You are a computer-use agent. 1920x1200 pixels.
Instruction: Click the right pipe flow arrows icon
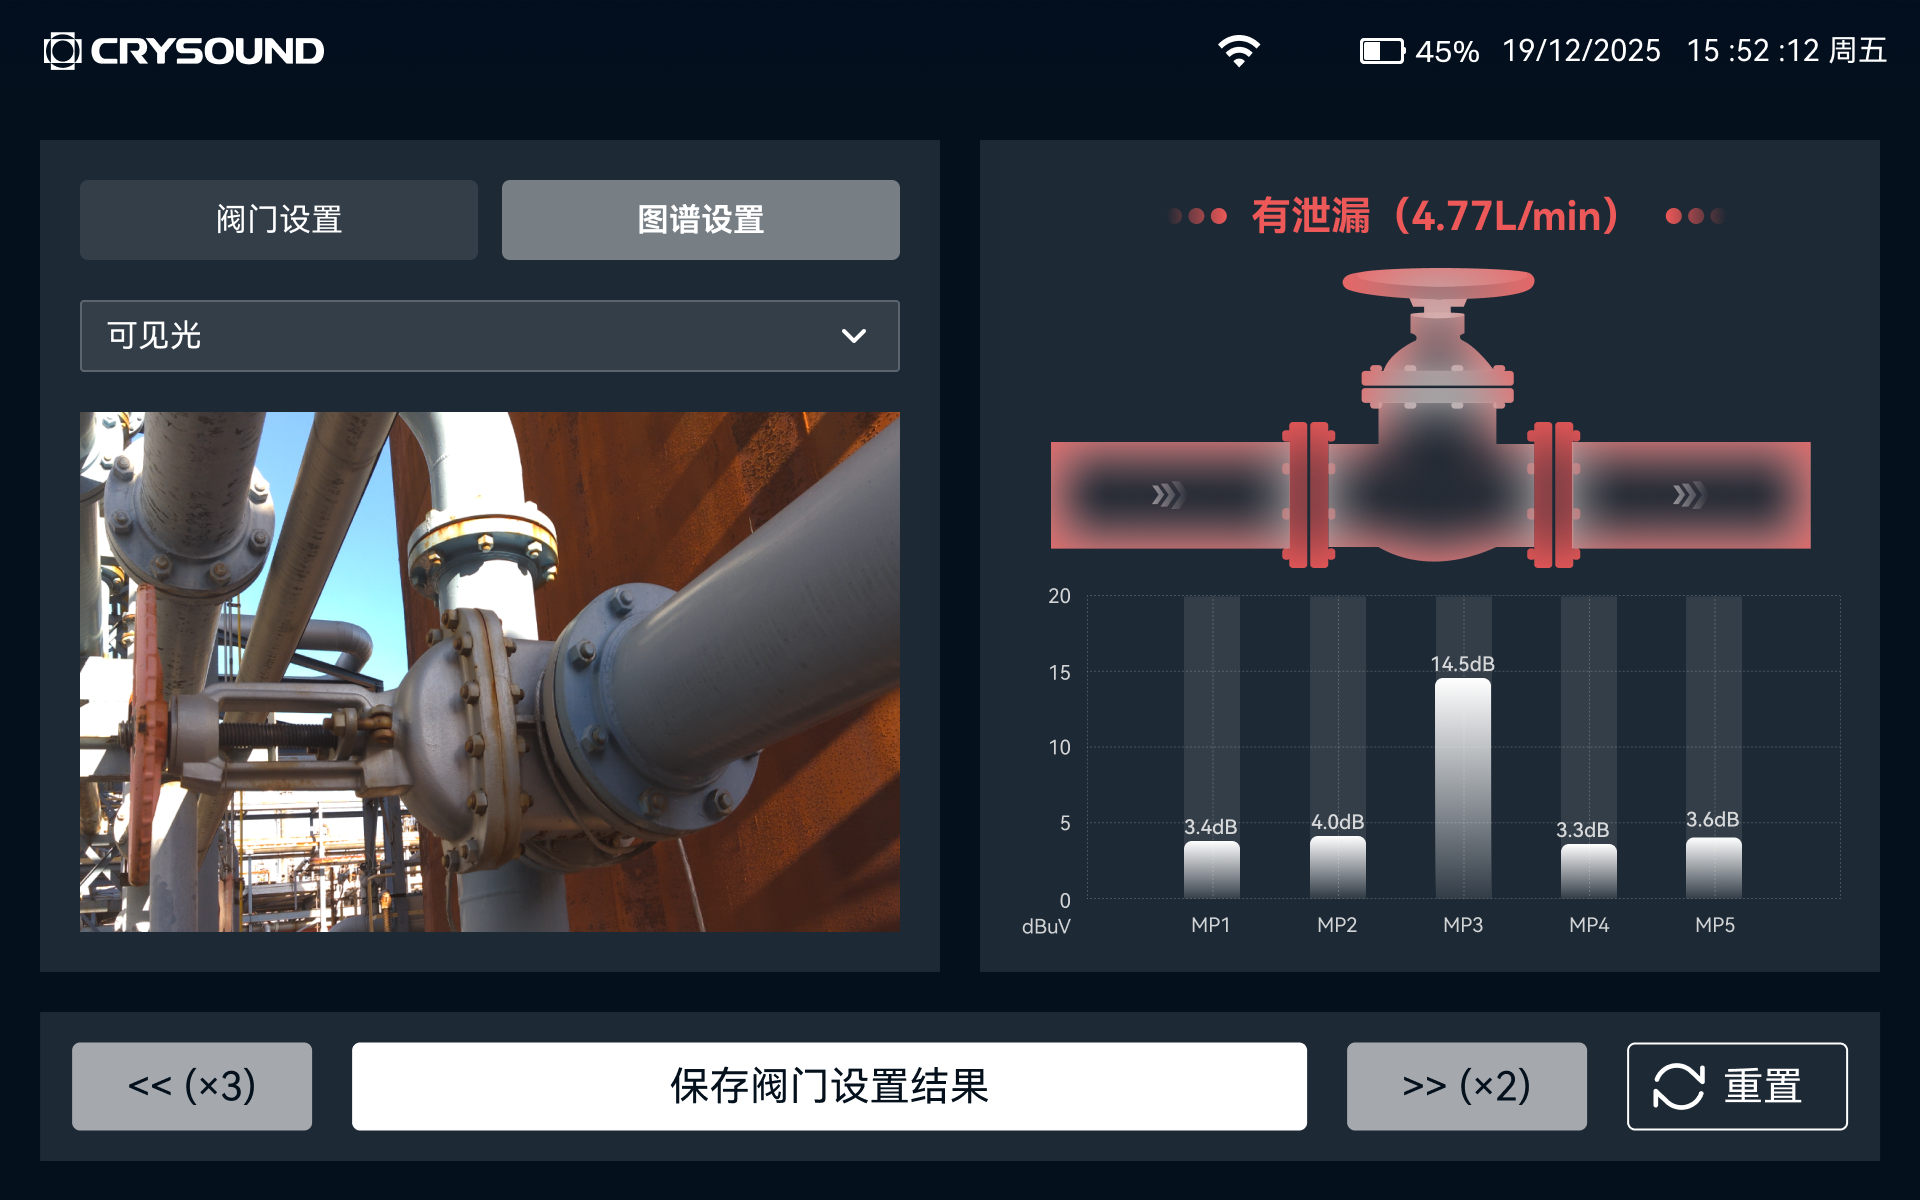(1690, 494)
